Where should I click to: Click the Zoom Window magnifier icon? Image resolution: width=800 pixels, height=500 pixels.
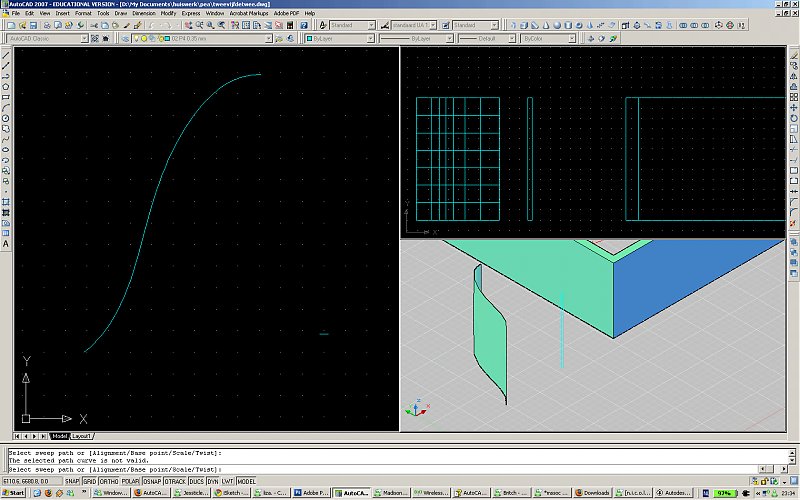[210, 25]
